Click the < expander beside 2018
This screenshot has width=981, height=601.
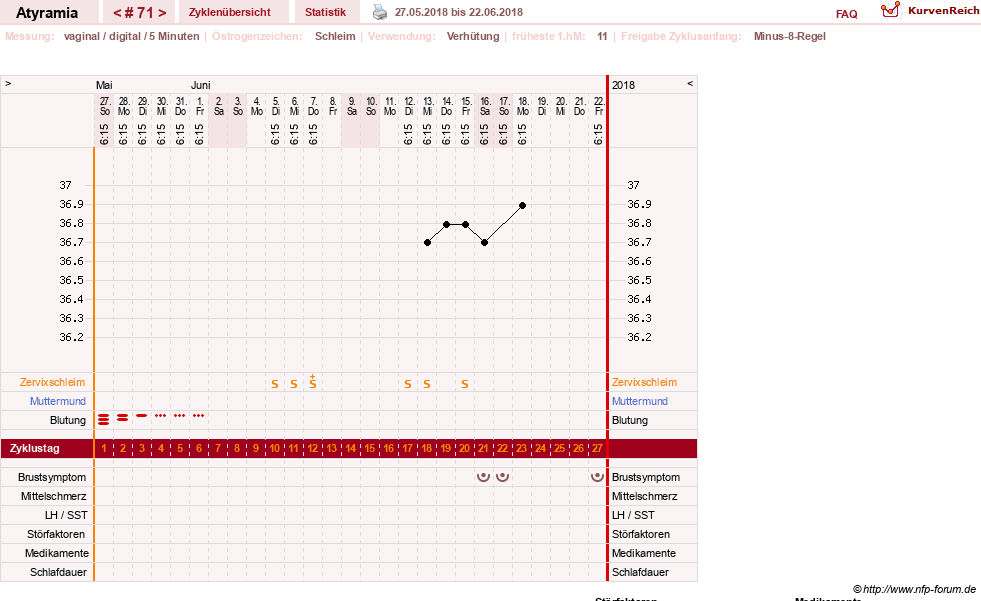coord(690,84)
